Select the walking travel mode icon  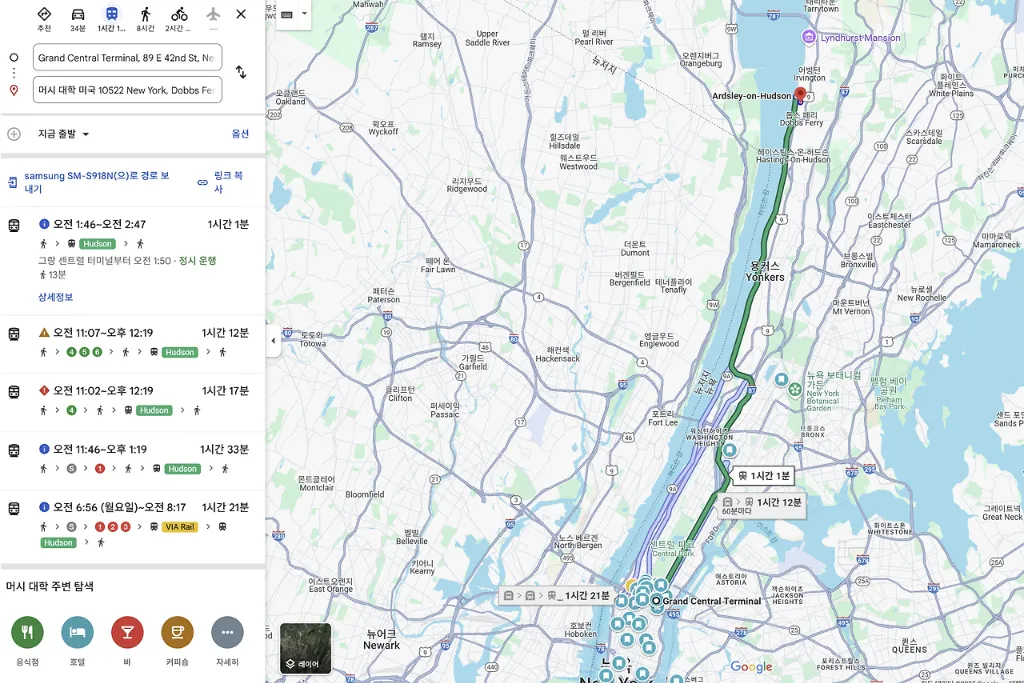146,15
